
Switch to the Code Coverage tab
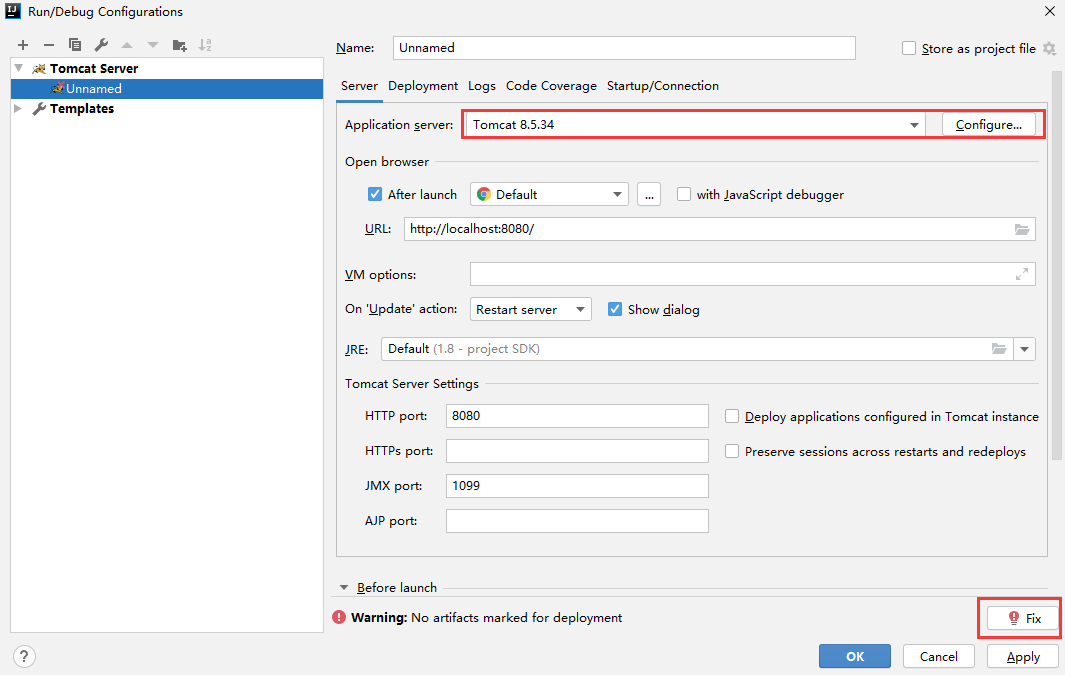pyautogui.click(x=551, y=86)
